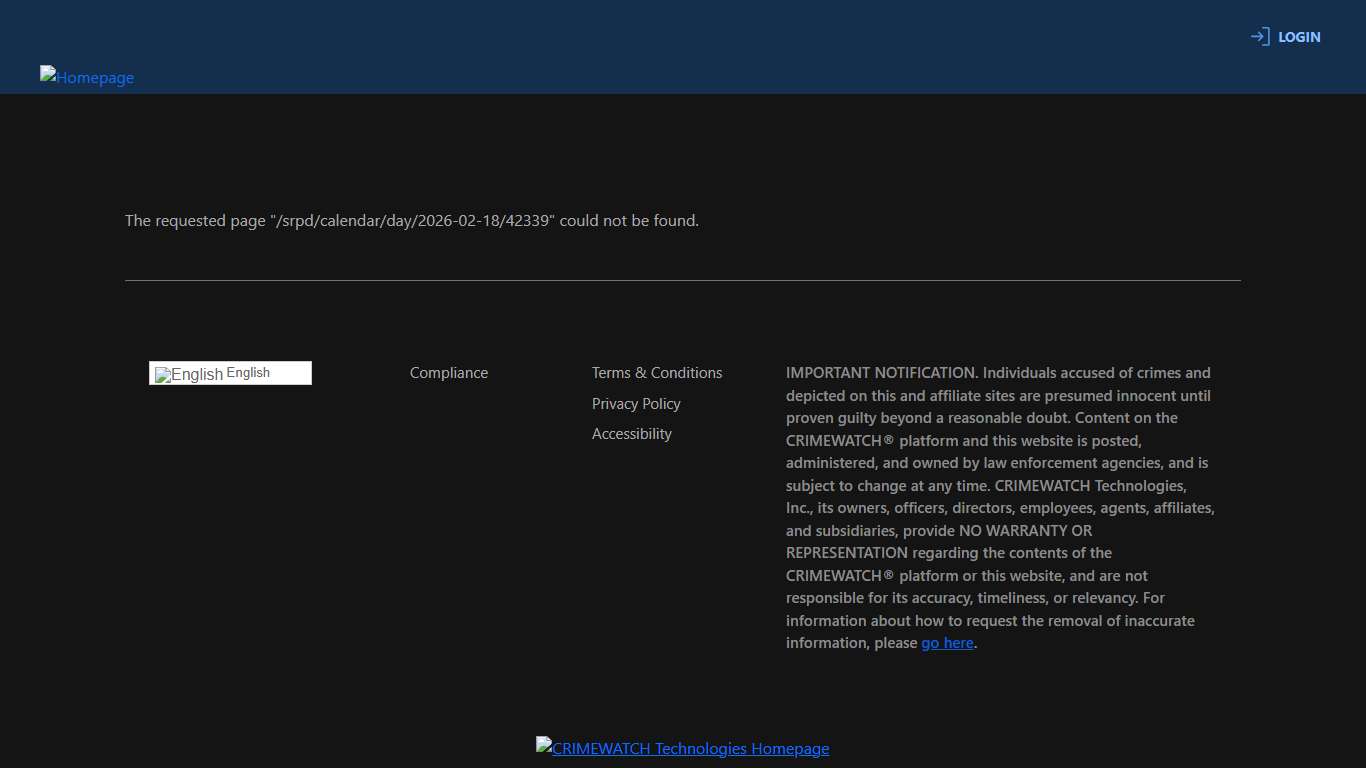
Task: Click the page not found message
Action: [412, 221]
